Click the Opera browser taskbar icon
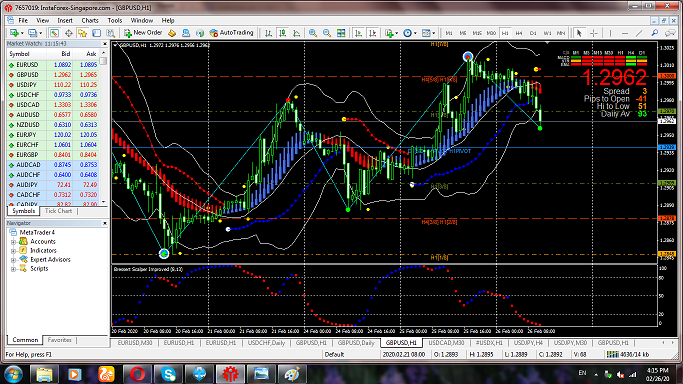The width and height of the screenshot is (683, 384). pos(137,374)
